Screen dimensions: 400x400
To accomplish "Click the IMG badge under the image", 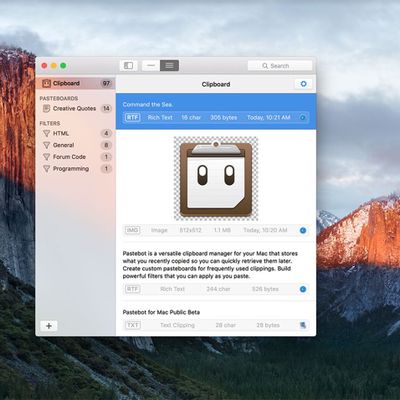I will coord(132,230).
